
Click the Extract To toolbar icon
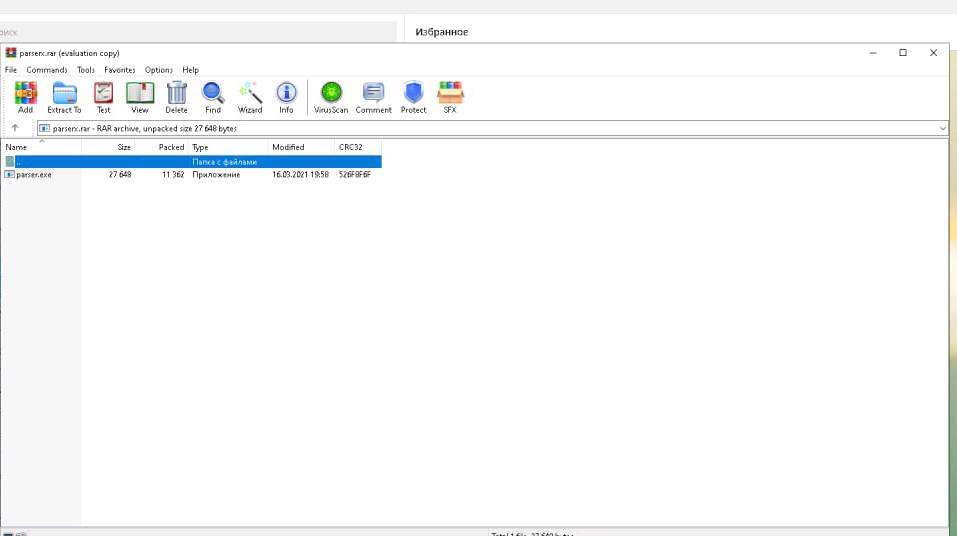(x=64, y=97)
